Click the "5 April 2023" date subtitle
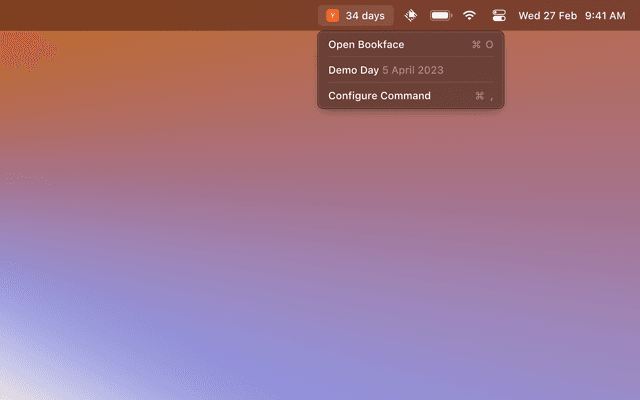This screenshot has height=400, width=640. 413,70
